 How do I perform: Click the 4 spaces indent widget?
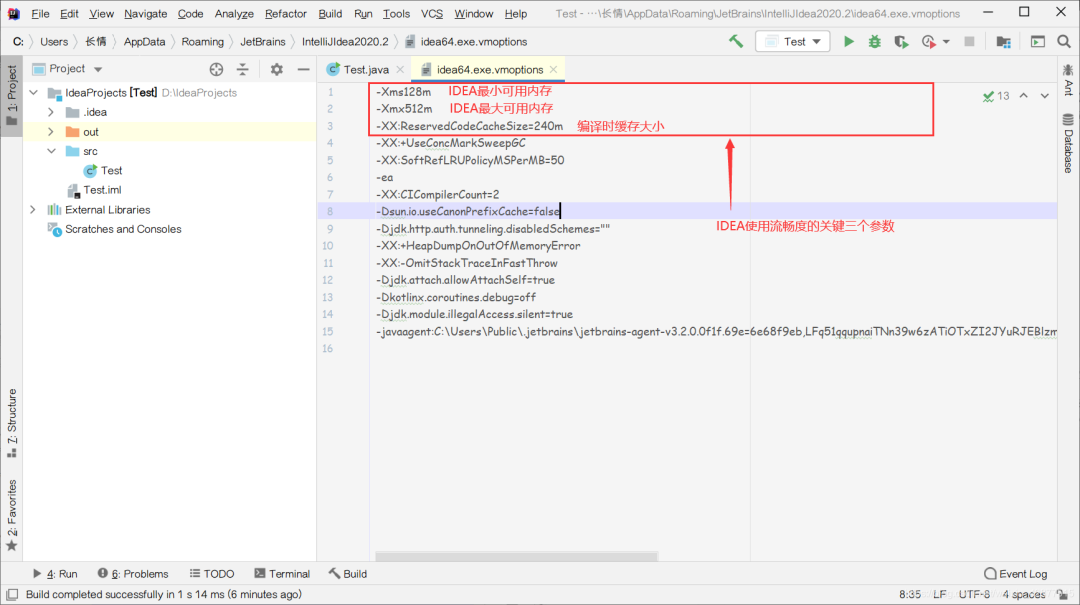click(x=1024, y=594)
